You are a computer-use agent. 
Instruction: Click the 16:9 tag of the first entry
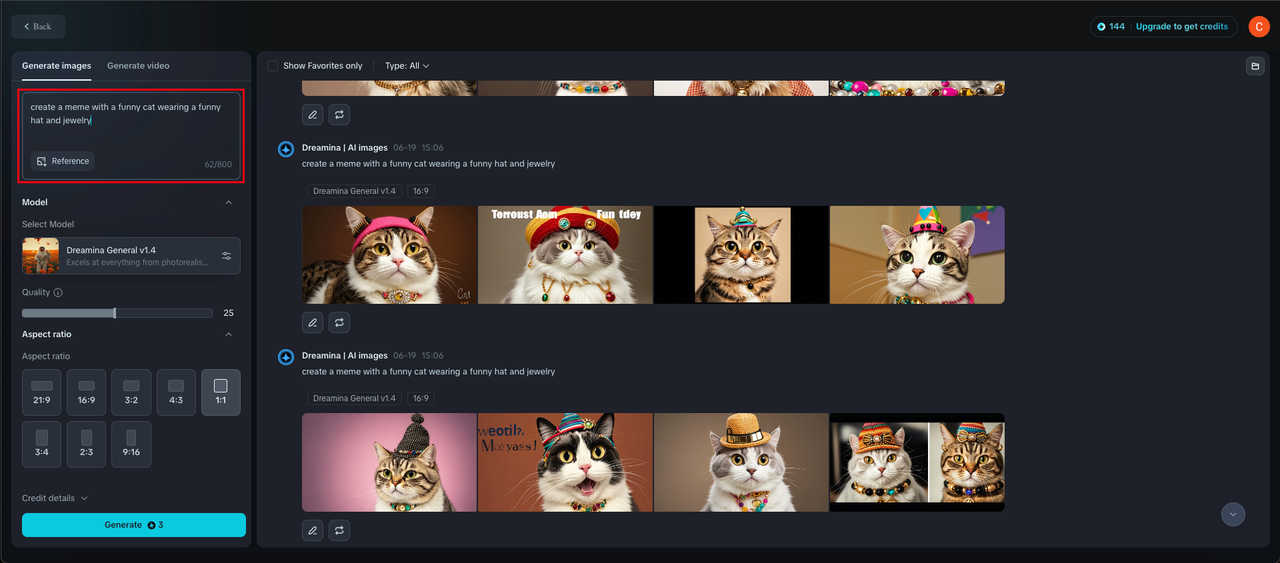(421, 191)
